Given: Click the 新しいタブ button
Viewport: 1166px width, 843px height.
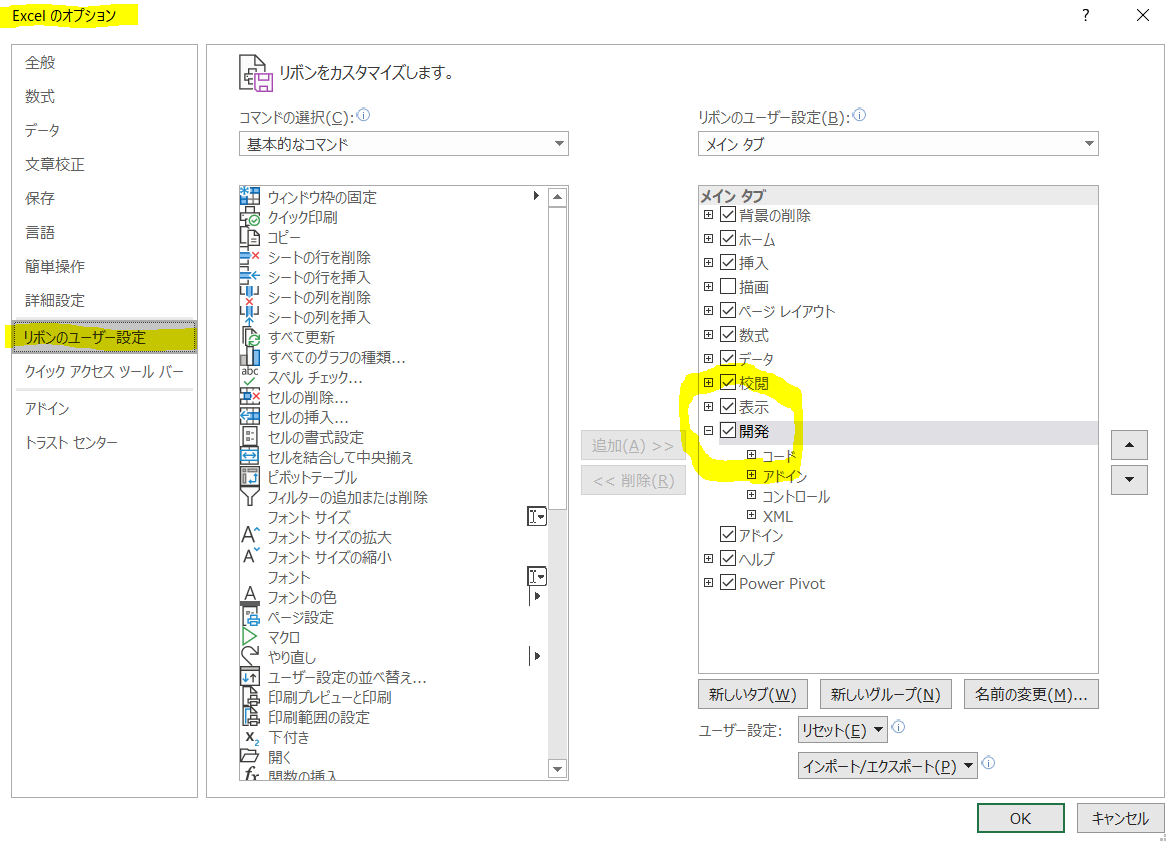Looking at the screenshot, I should pos(753,694).
